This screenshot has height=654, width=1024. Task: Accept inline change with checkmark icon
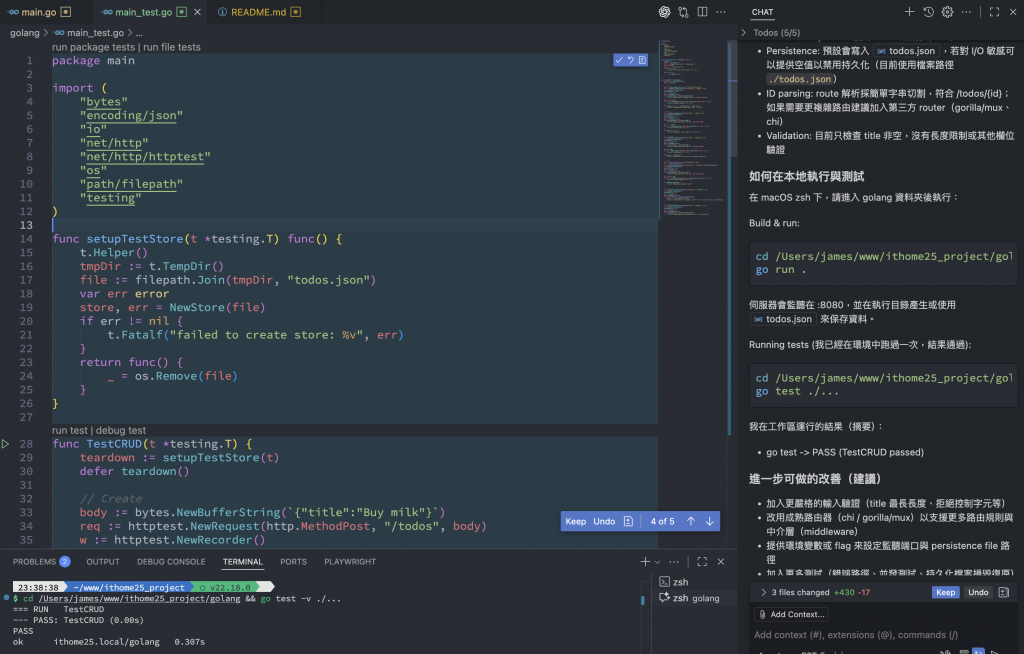point(618,60)
